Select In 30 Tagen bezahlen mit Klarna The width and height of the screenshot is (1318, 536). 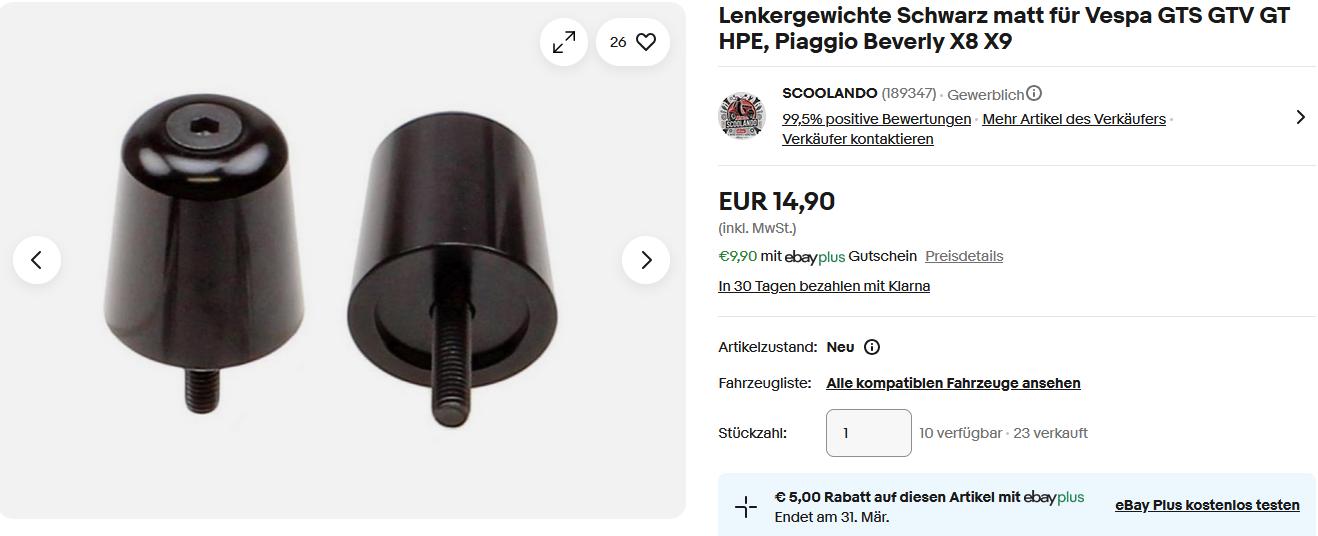click(824, 286)
